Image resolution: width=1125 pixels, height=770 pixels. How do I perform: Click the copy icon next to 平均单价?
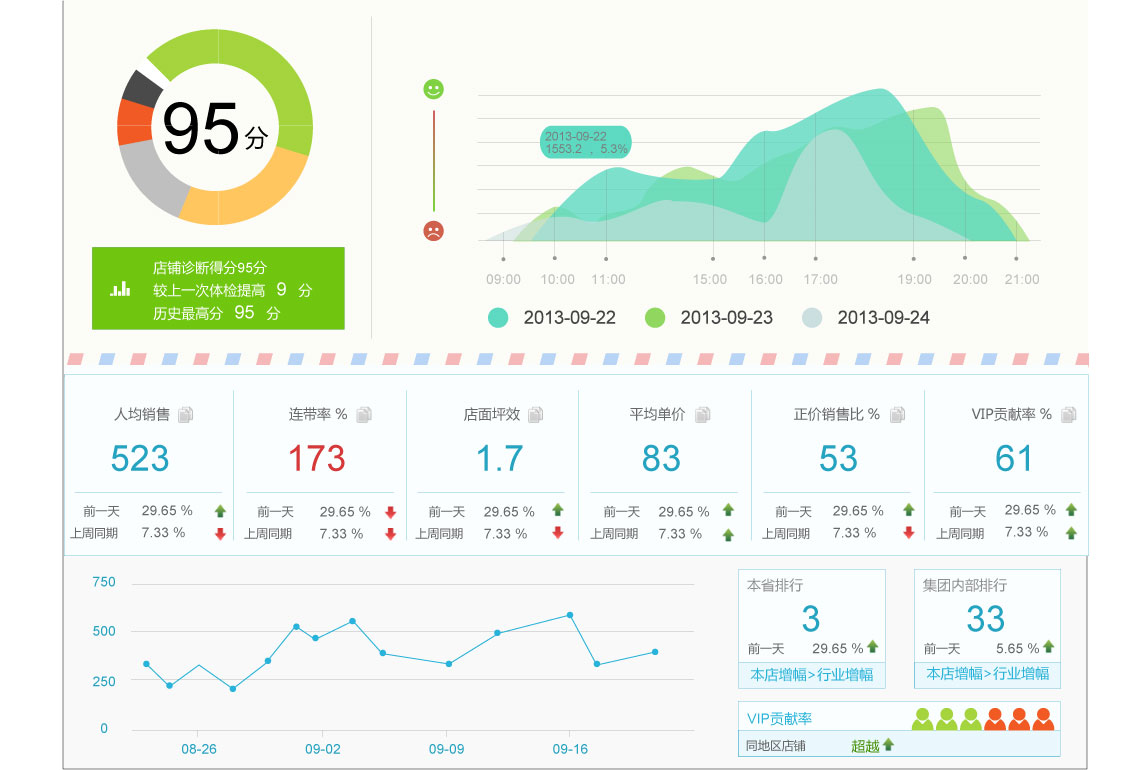[703, 414]
